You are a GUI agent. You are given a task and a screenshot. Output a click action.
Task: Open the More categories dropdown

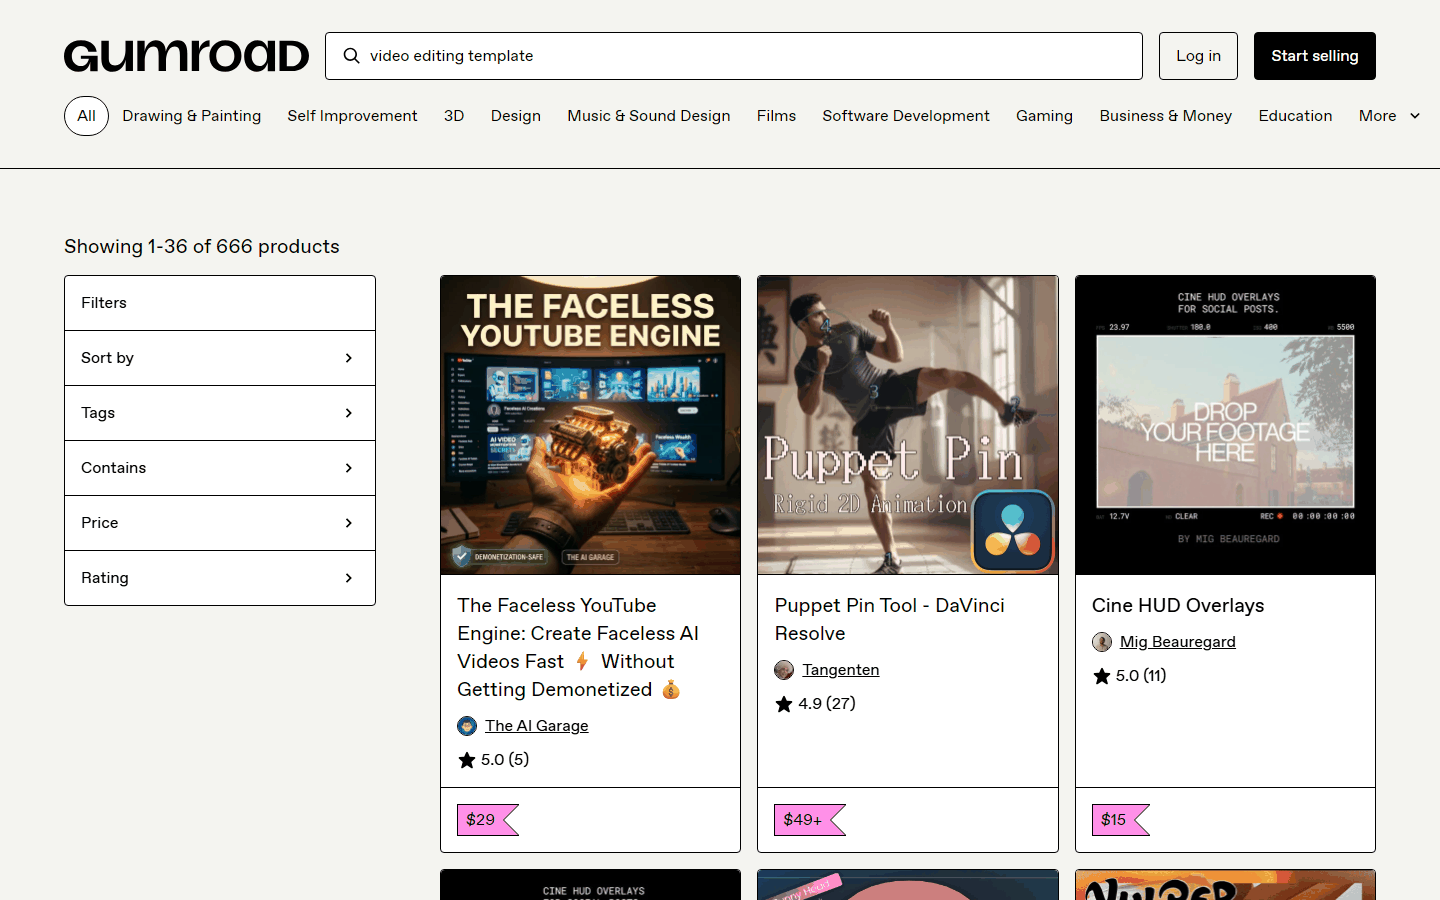[x=1390, y=116]
